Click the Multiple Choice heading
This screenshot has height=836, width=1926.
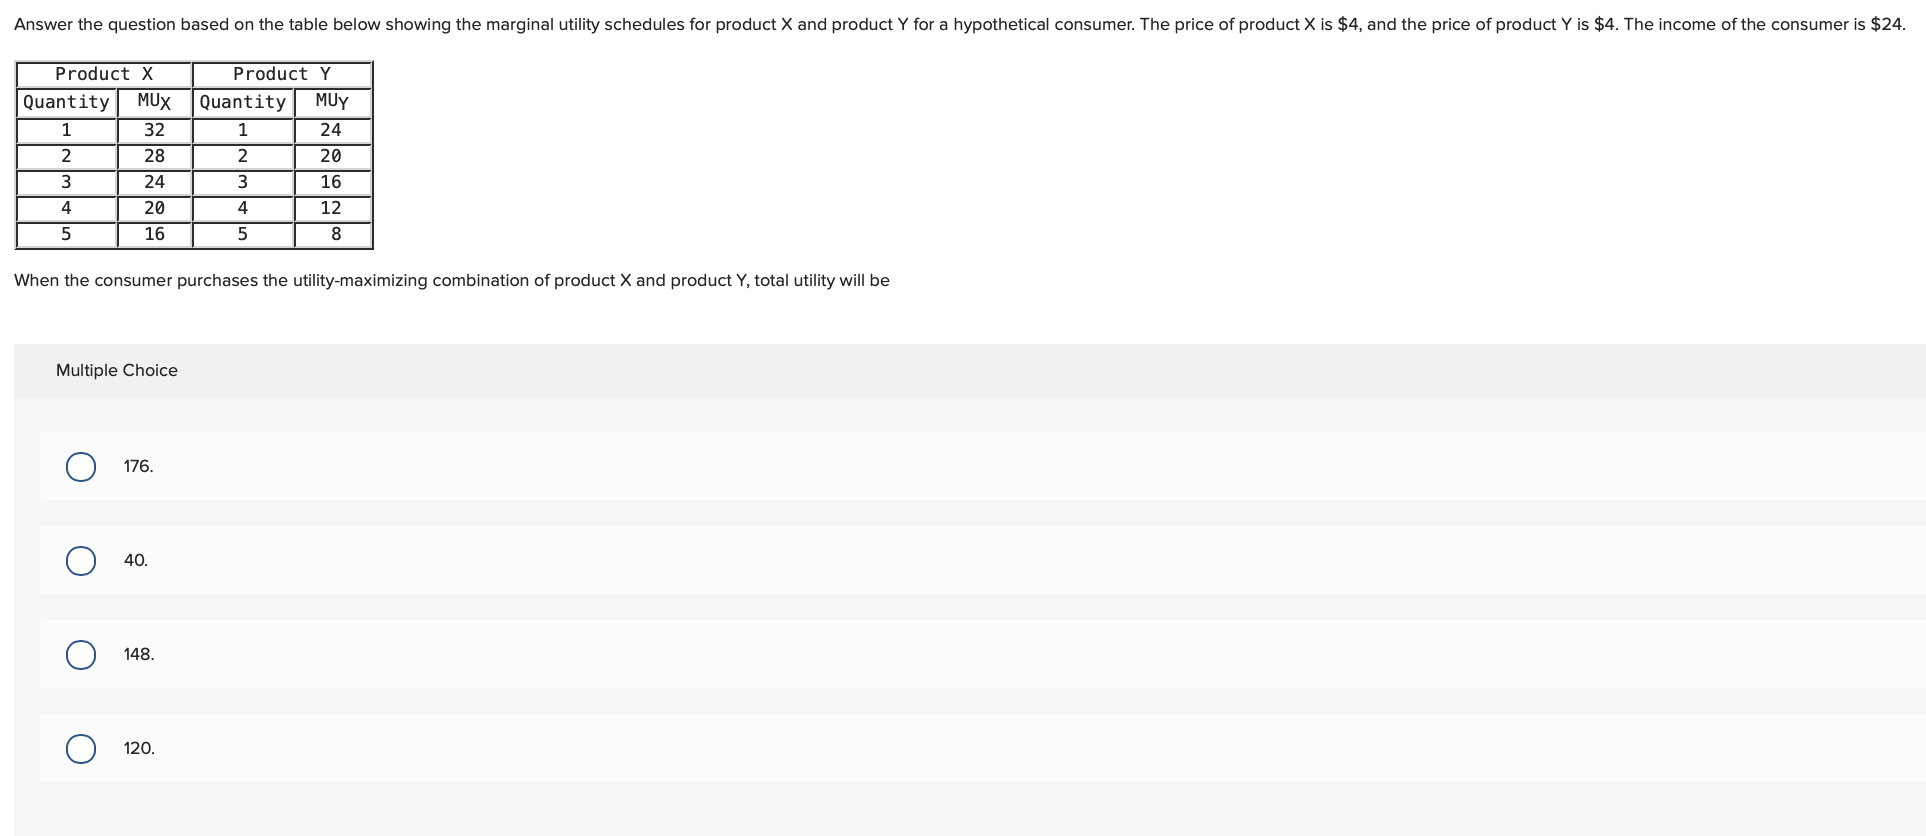click(x=116, y=370)
